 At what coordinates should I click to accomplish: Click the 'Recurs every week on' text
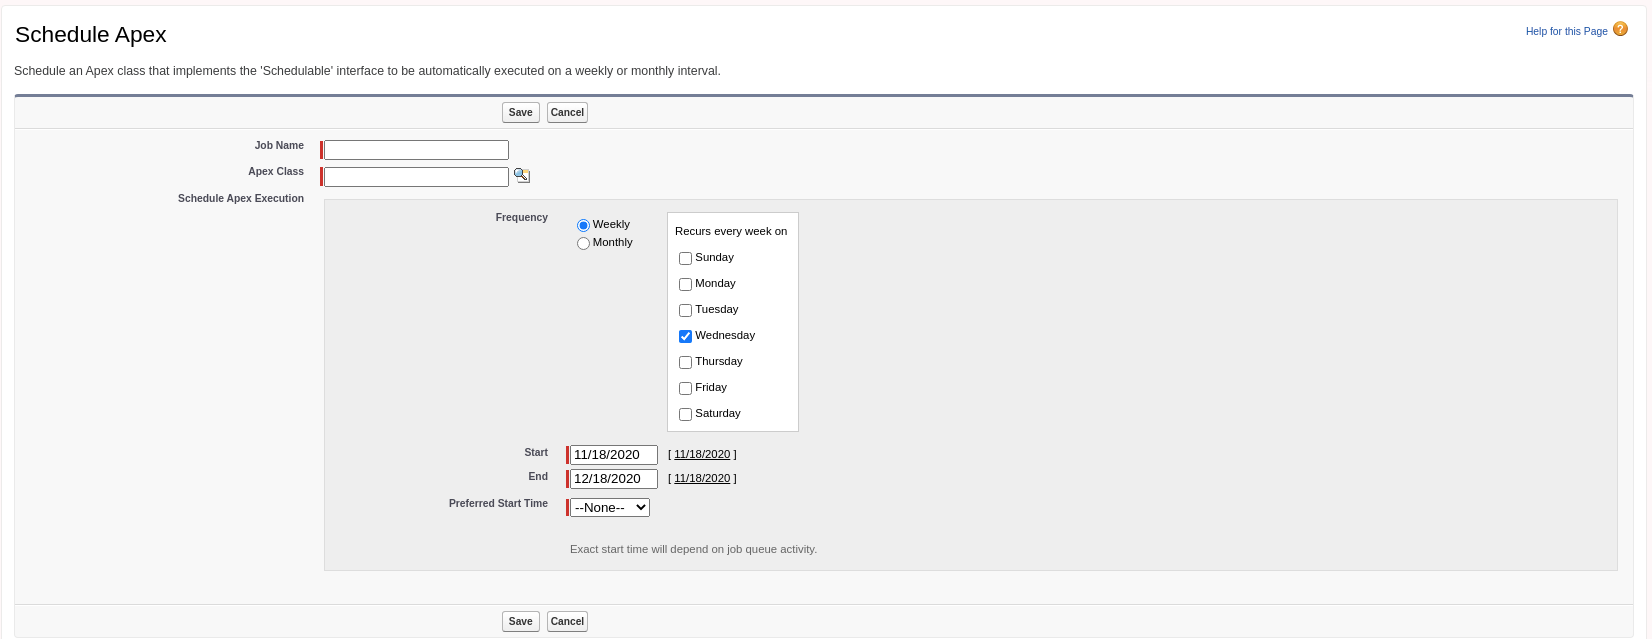point(731,231)
